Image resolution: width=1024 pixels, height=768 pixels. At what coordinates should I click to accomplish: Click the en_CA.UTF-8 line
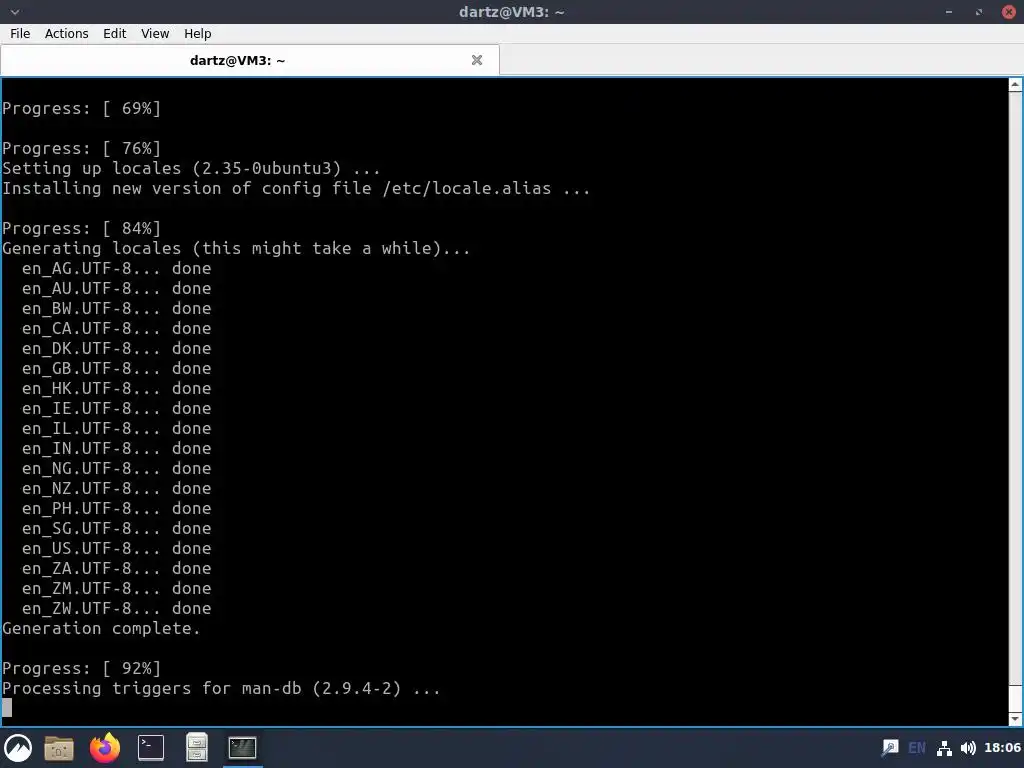coord(116,328)
